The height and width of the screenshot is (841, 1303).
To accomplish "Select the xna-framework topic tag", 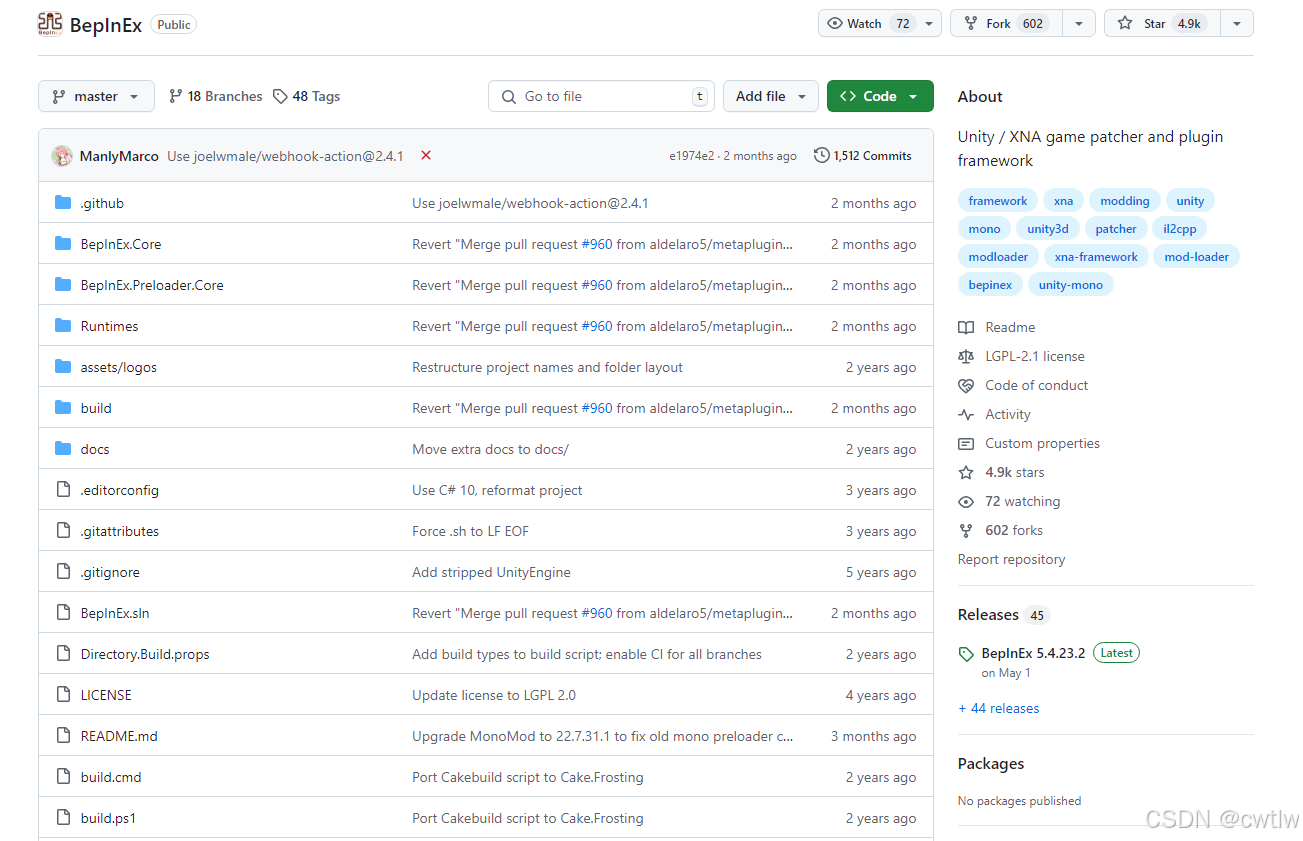I will coord(1096,257).
